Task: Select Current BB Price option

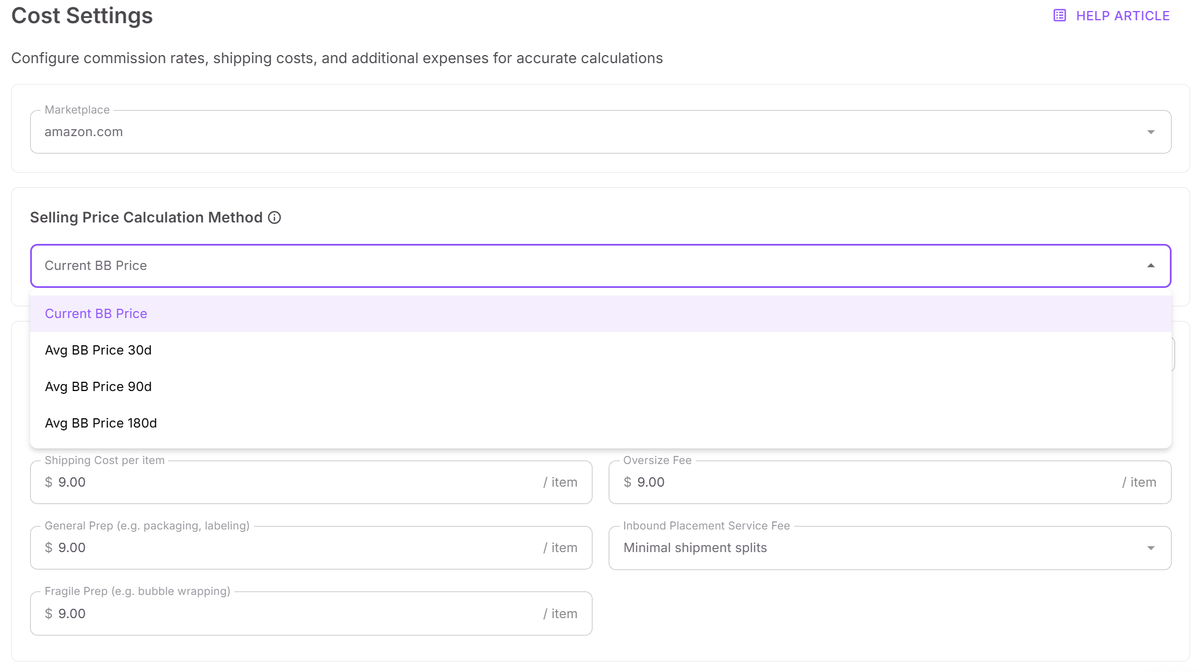Action: coord(600,314)
